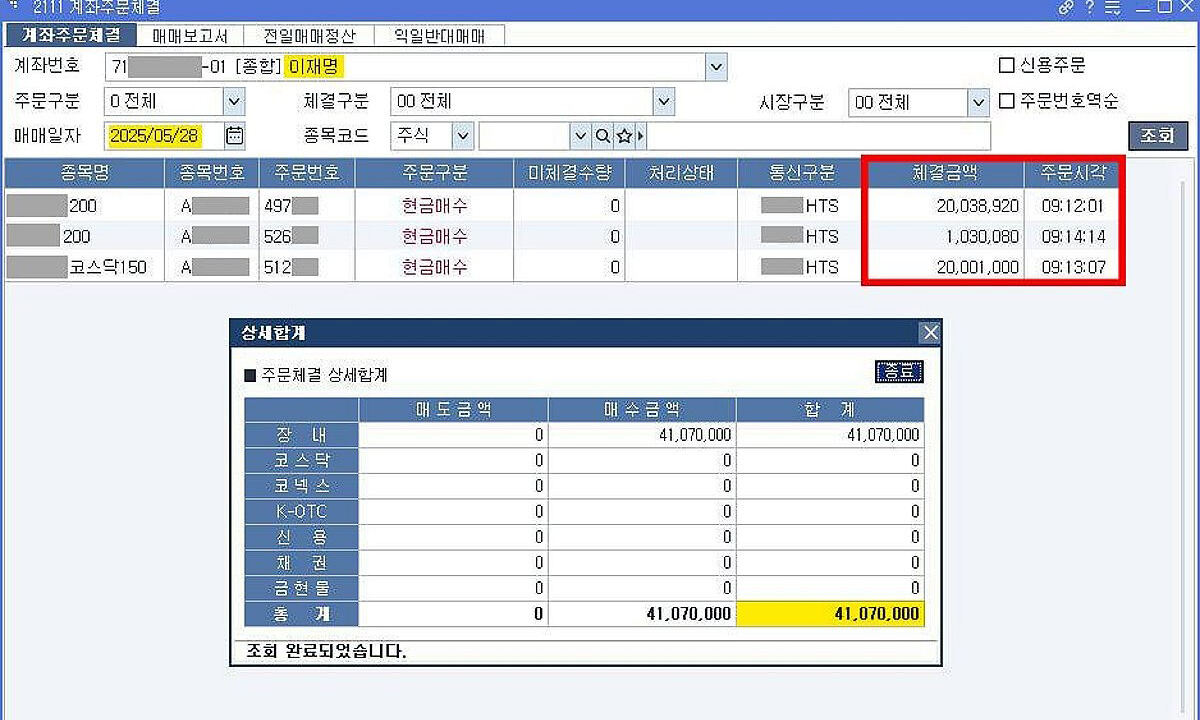The width and height of the screenshot is (1200, 720).
Task: Open the calendar picker for 매매일자
Action: click(234, 135)
